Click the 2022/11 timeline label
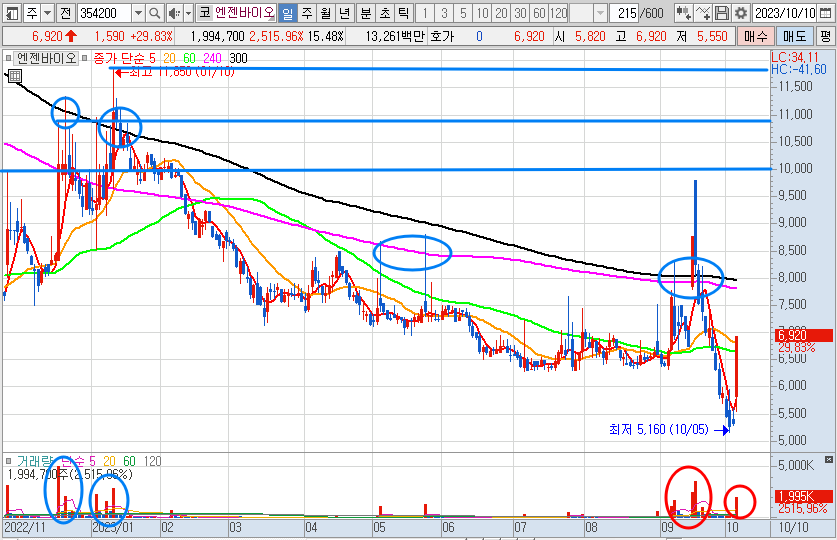 (25, 528)
